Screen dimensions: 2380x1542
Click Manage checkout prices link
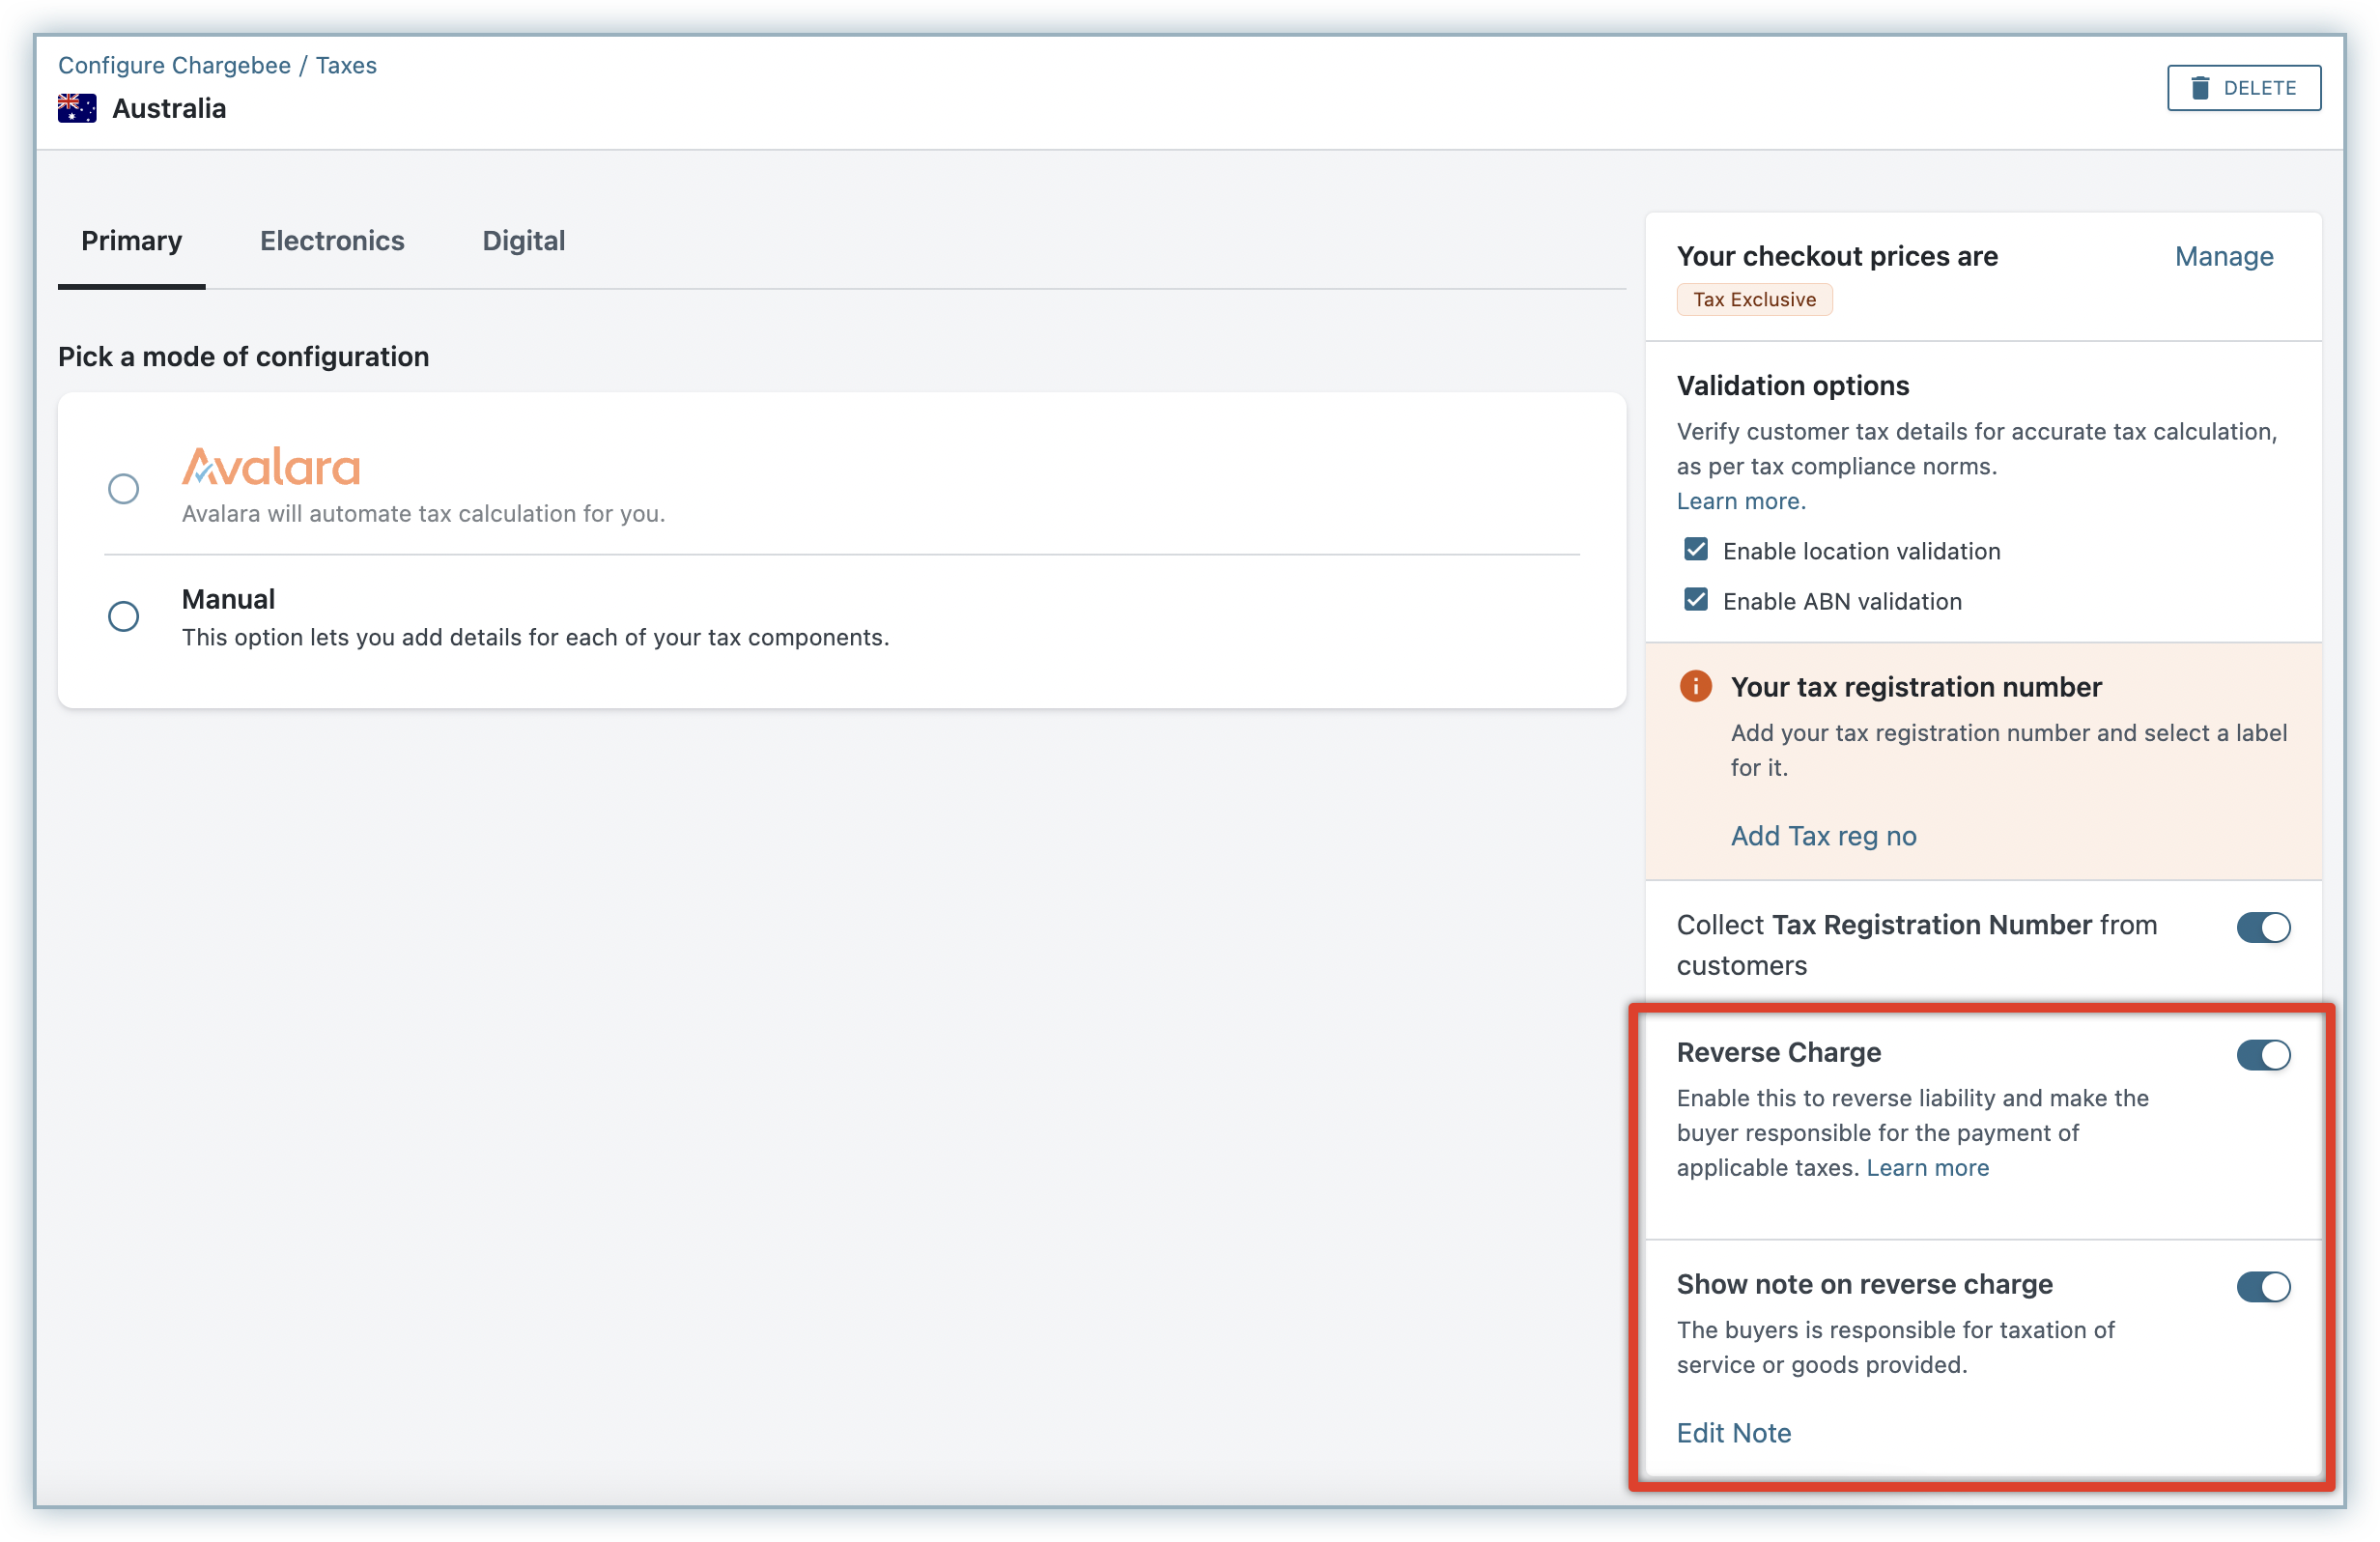click(x=2223, y=257)
